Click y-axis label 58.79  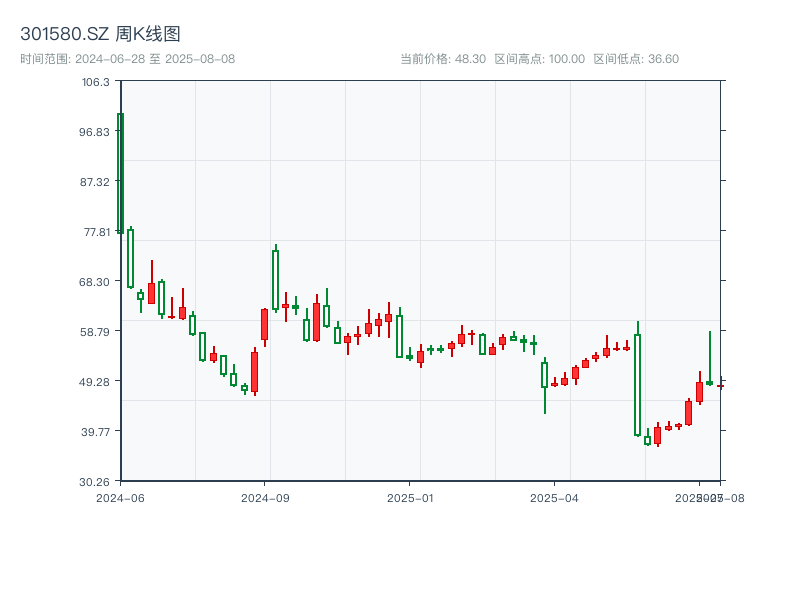click(x=94, y=332)
